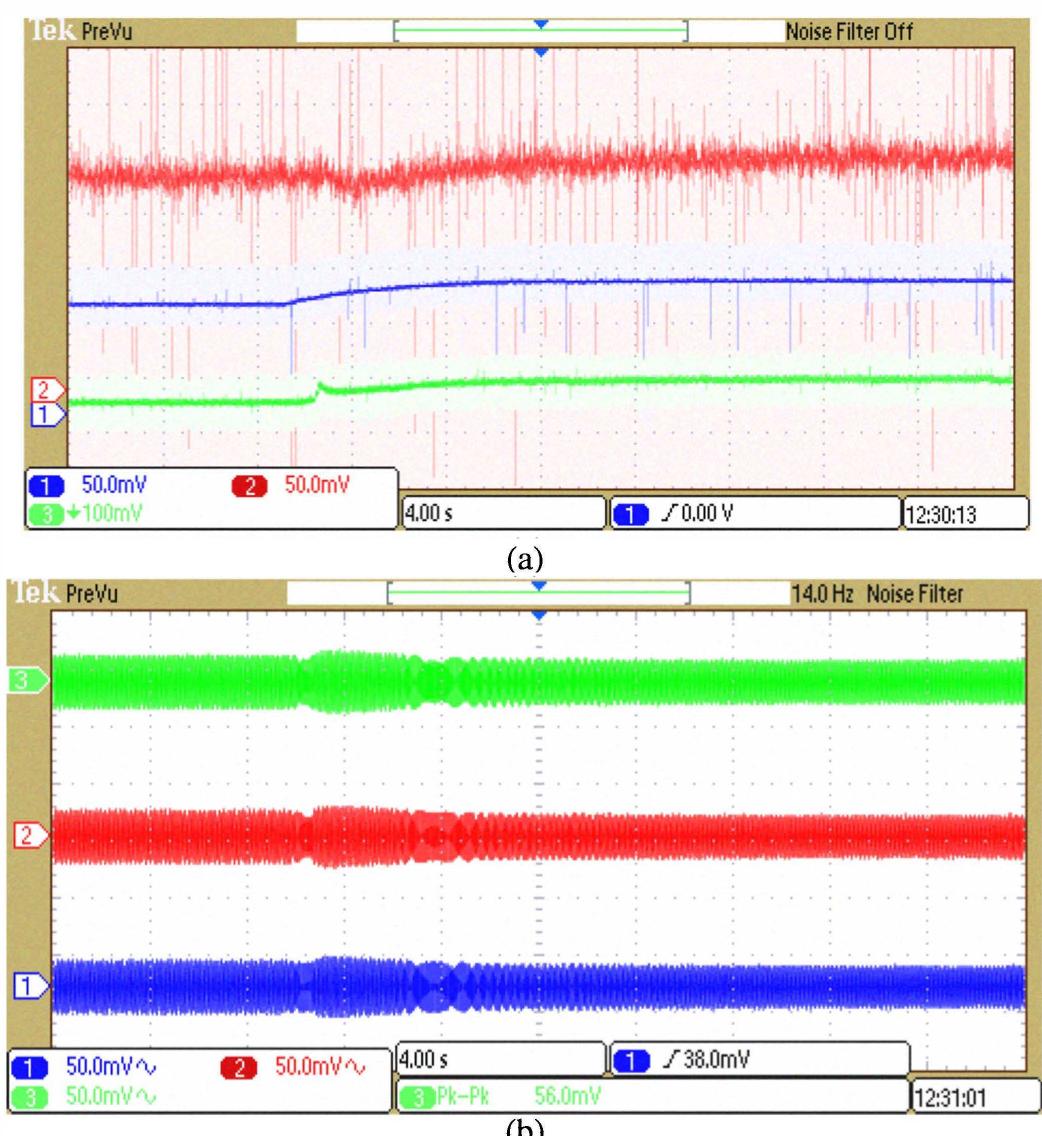Click channel 1 badge in bottom scale readout
Viewport: 1042px width, 1136px height.
click(x=30, y=1067)
